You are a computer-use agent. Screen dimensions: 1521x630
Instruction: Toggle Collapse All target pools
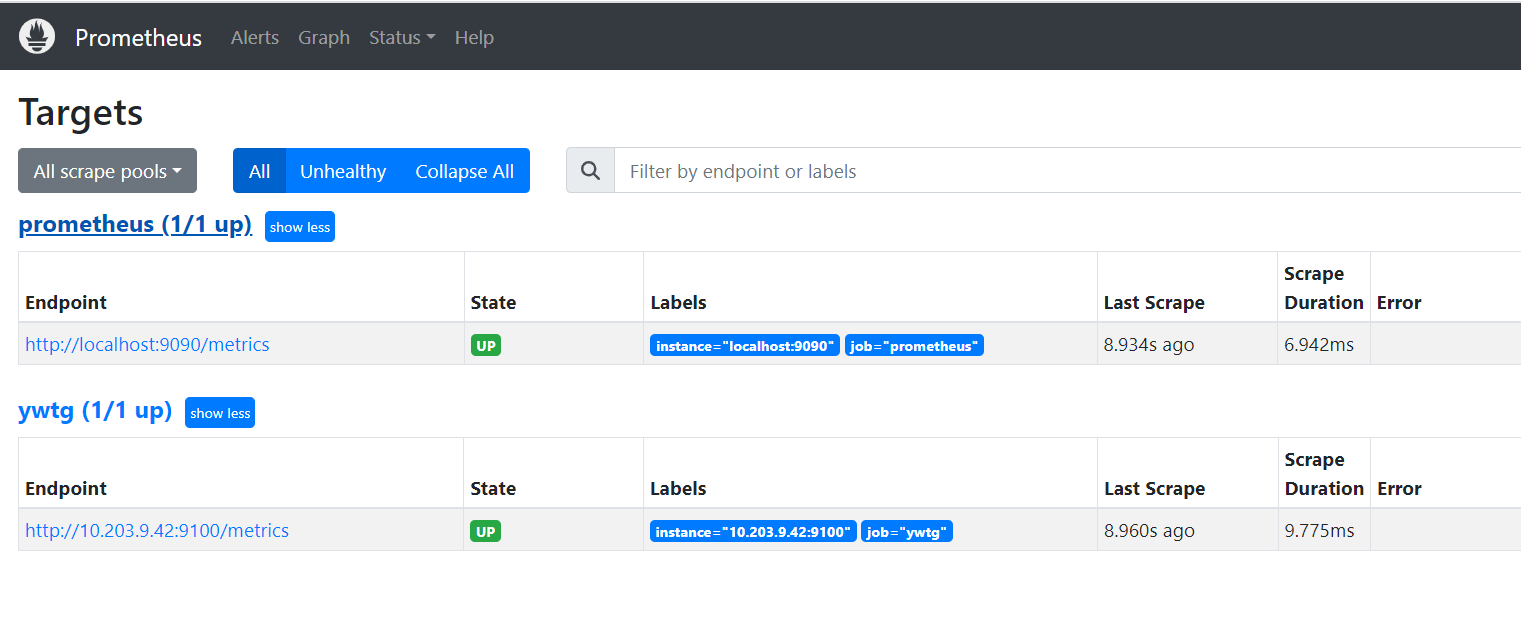pos(464,171)
